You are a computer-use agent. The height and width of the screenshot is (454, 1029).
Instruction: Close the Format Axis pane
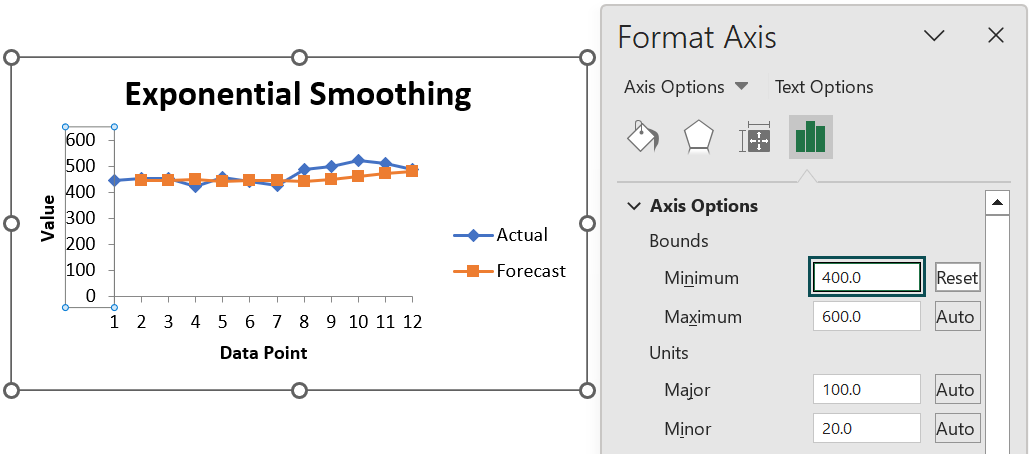coord(996,35)
